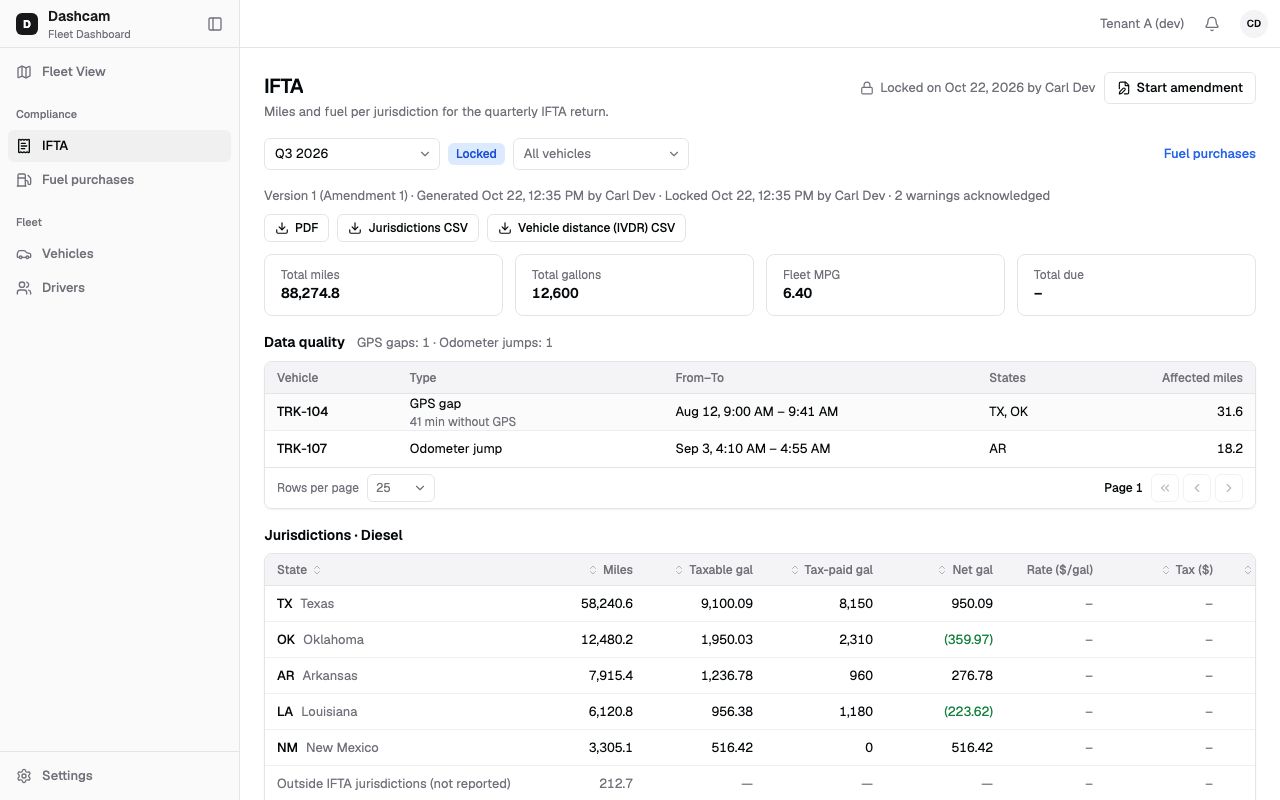The width and height of the screenshot is (1280, 800).
Task: Click the LA Louisiana row label
Action: coord(317,712)
